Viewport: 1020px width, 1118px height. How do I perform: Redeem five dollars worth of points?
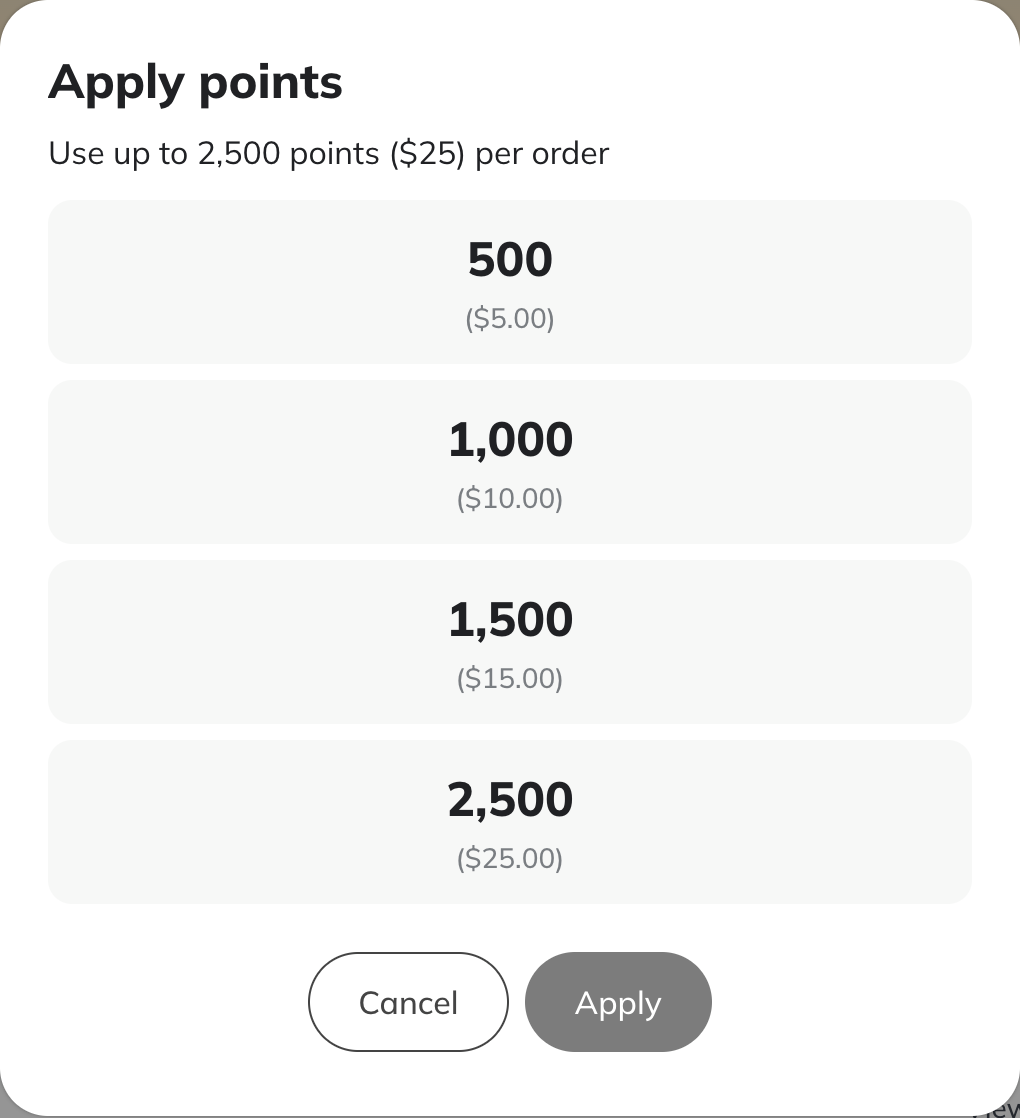[510, 282]
